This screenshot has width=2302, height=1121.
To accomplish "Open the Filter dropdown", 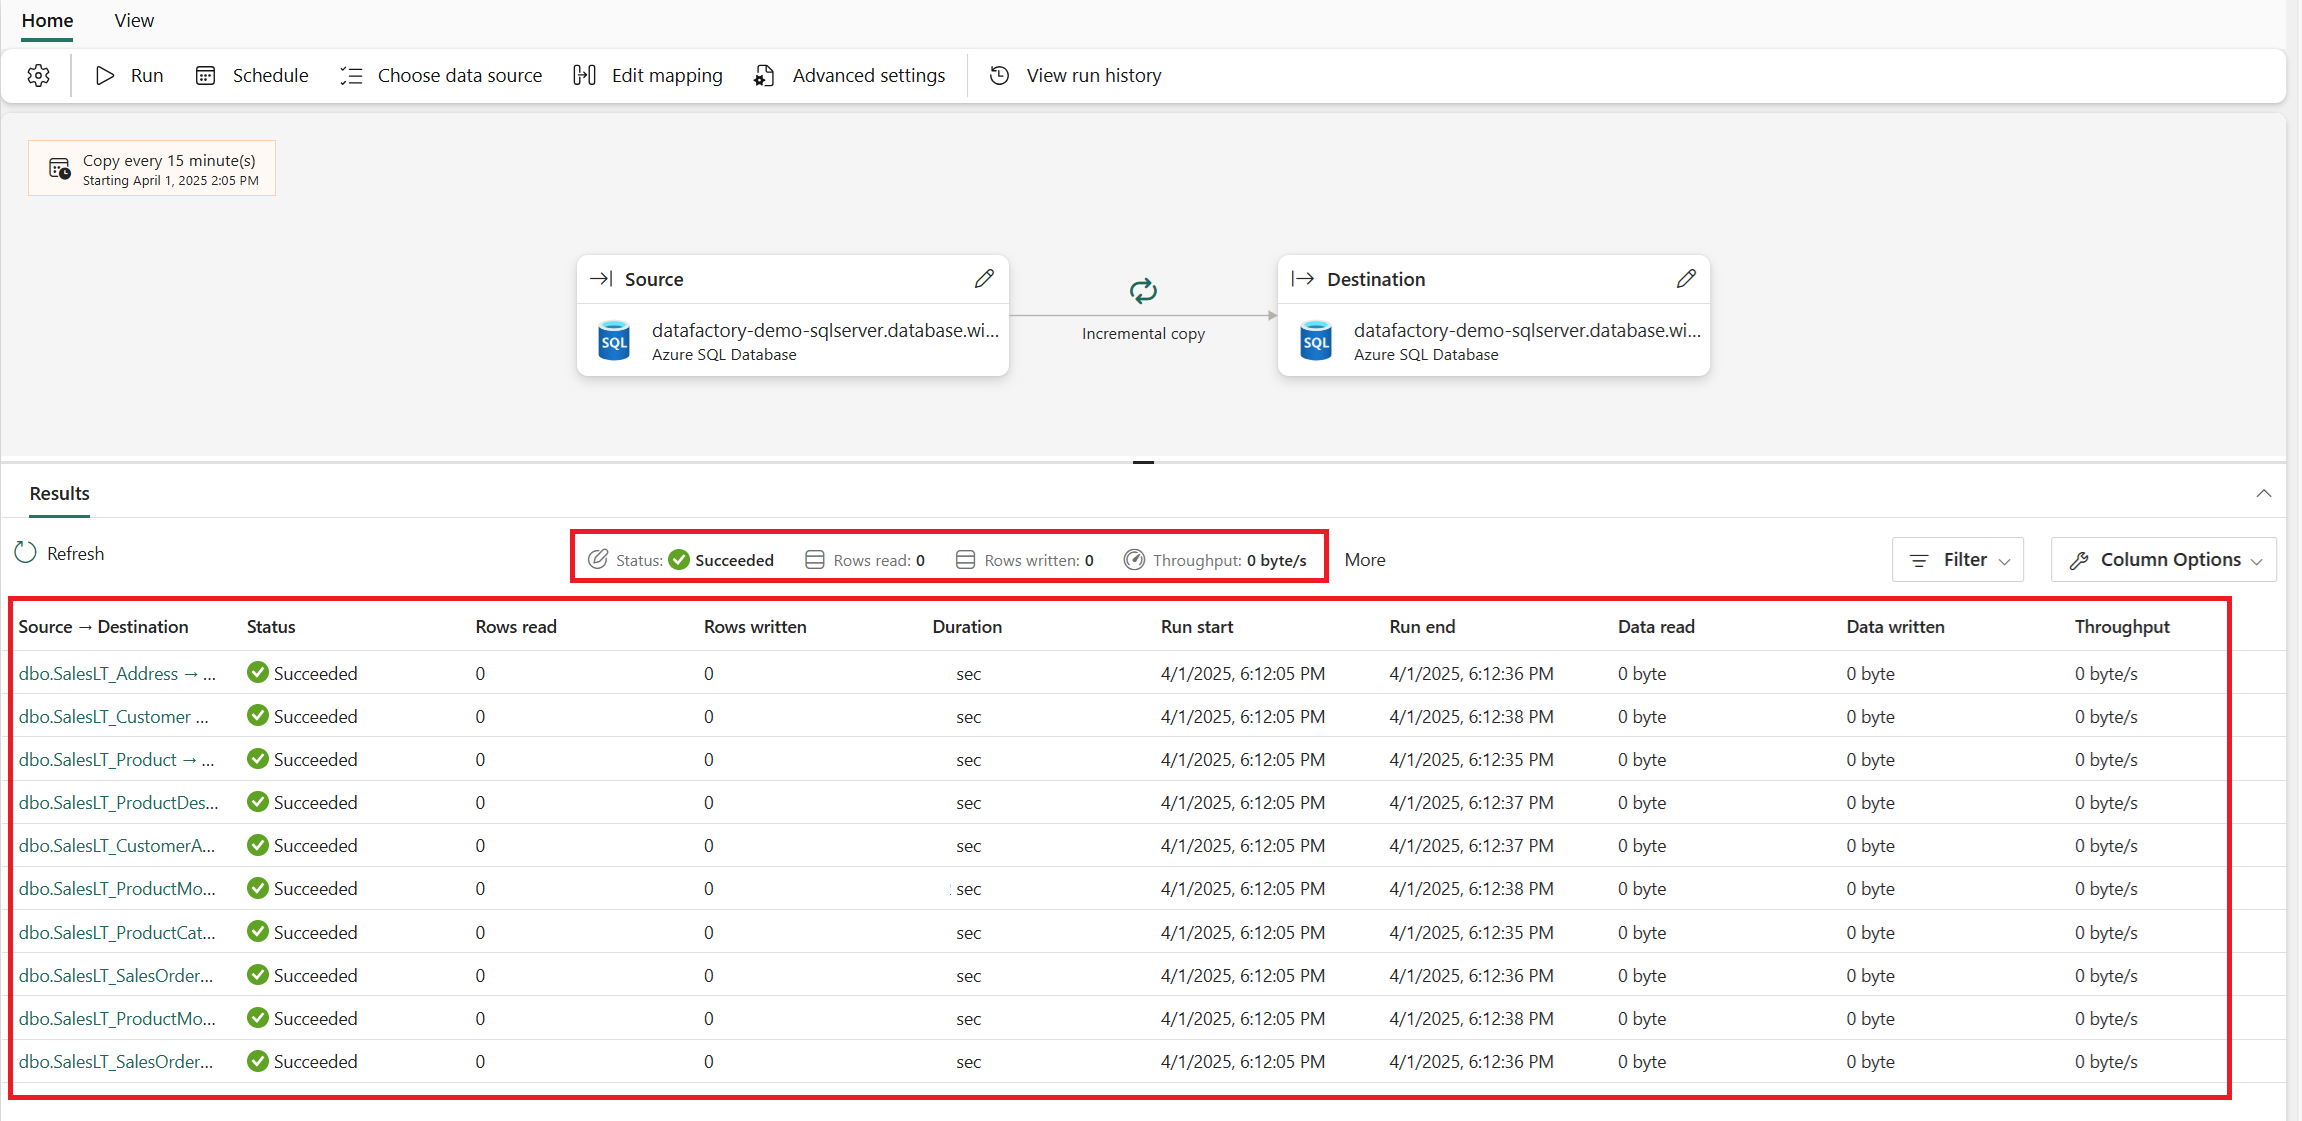I will pos(1957,560).
